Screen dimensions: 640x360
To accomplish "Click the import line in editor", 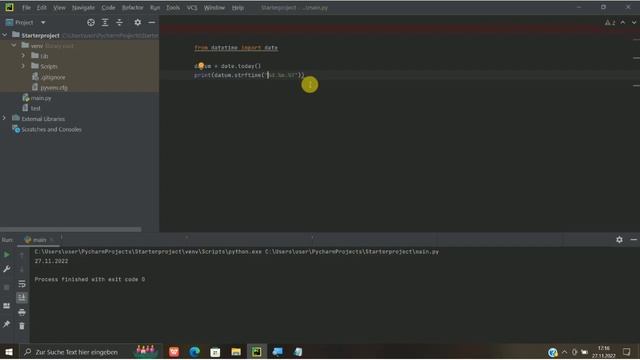I will (236, 48).
